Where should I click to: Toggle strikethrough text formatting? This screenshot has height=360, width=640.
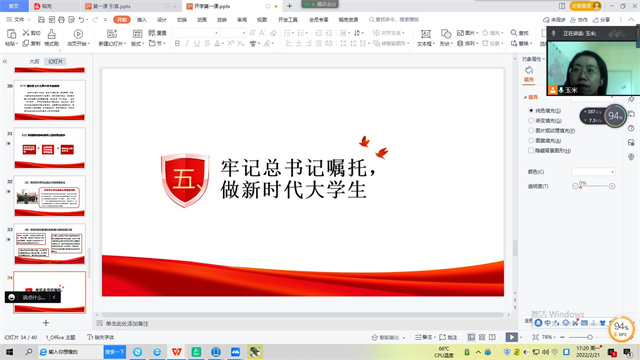coord(207,43)
